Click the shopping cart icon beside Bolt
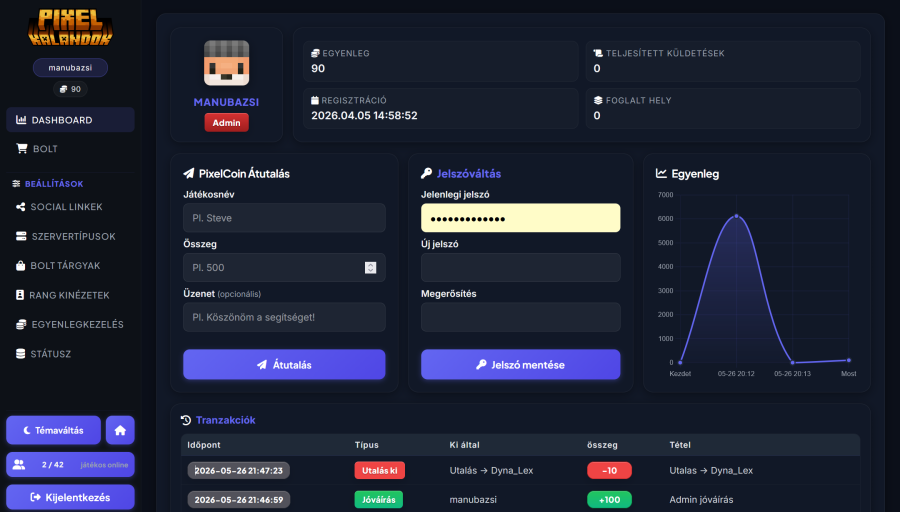 click(x=22, y=149)
